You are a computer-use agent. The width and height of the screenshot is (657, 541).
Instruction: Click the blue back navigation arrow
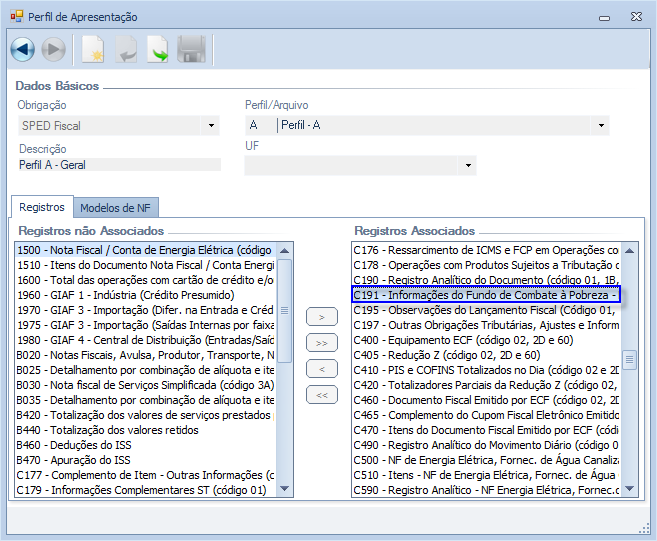(23, 49)
